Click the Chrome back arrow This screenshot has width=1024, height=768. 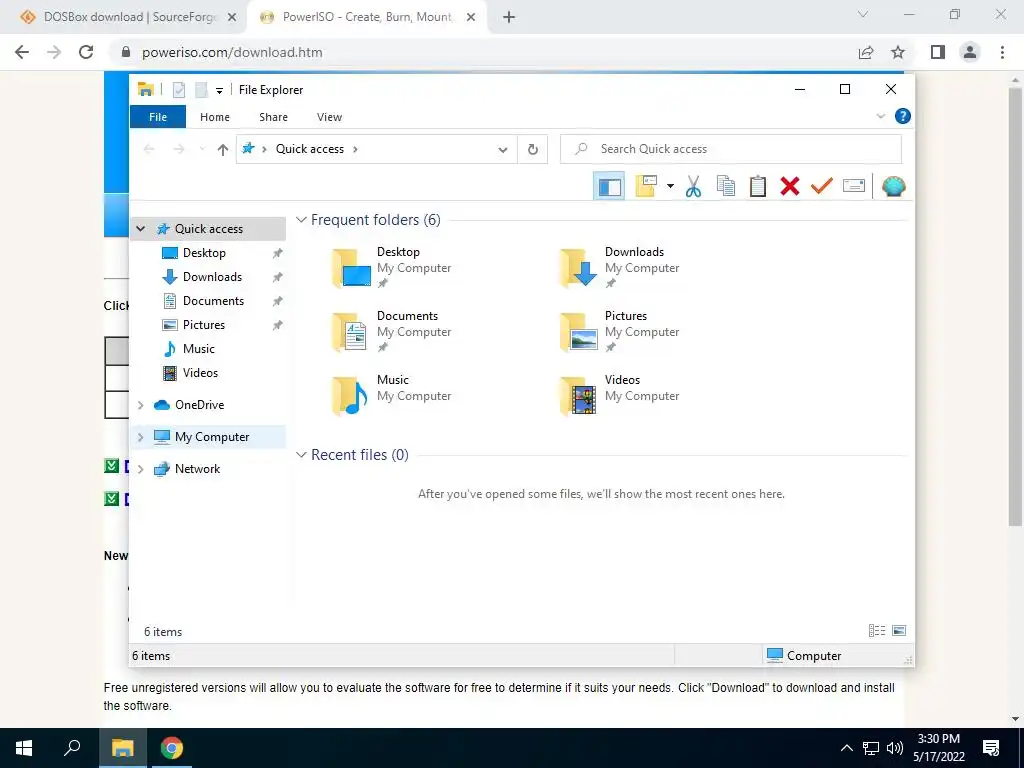tap(22, 52)
